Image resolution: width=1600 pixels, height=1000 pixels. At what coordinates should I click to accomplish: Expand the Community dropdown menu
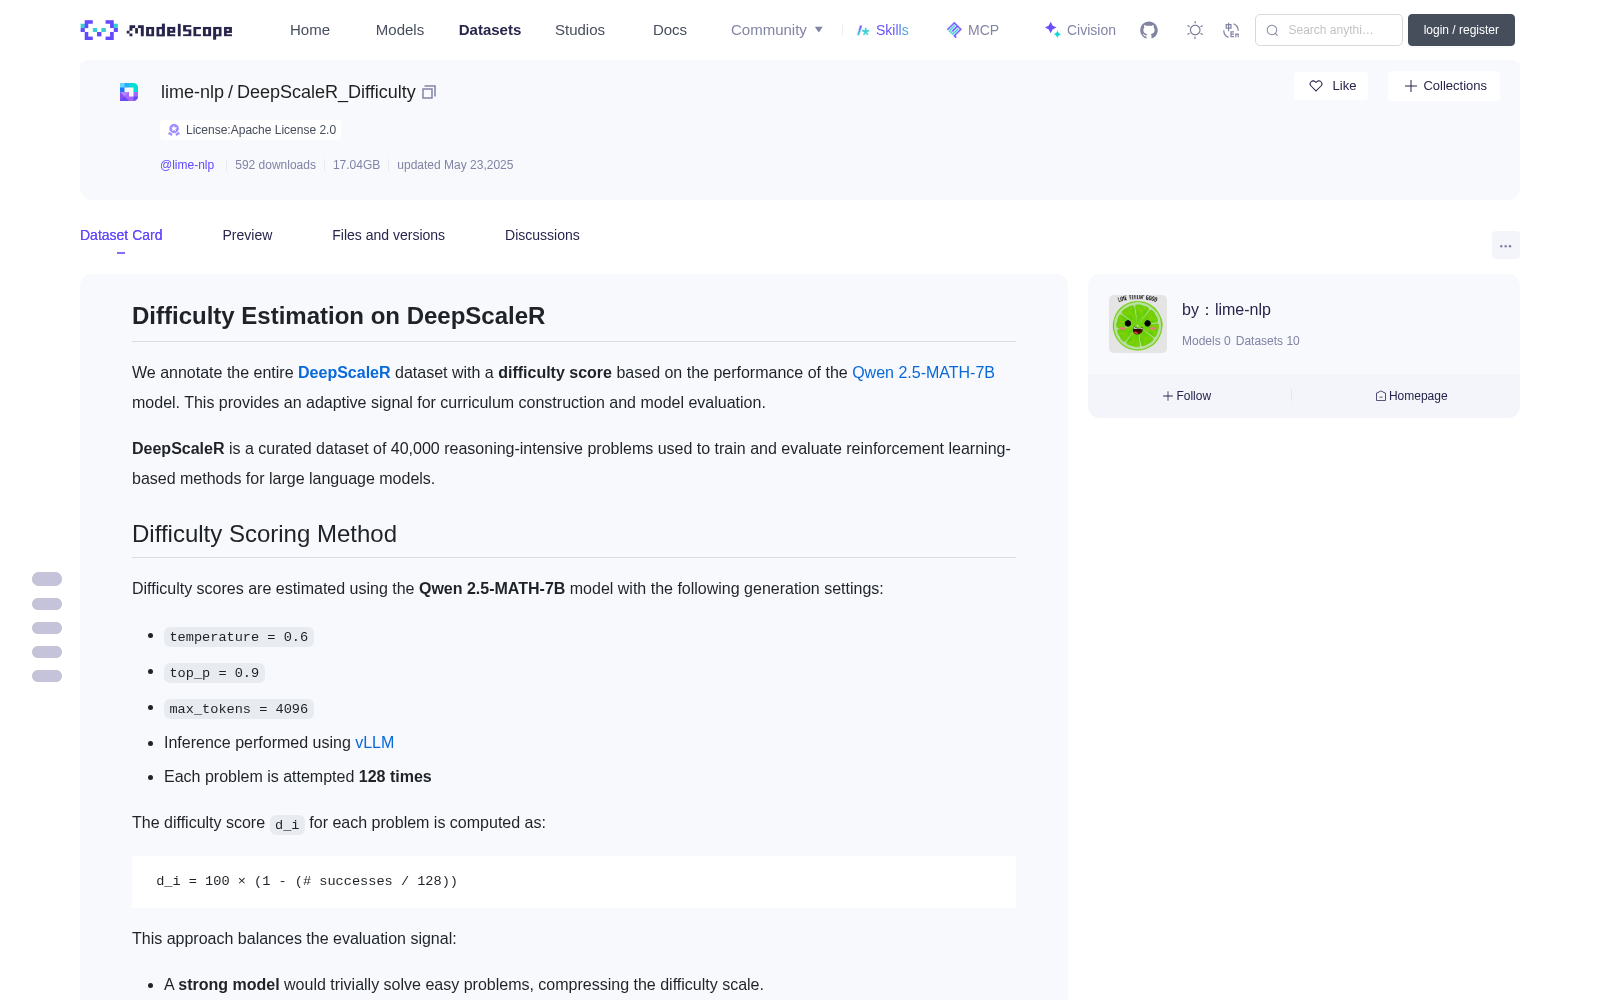tap(777, 30)
